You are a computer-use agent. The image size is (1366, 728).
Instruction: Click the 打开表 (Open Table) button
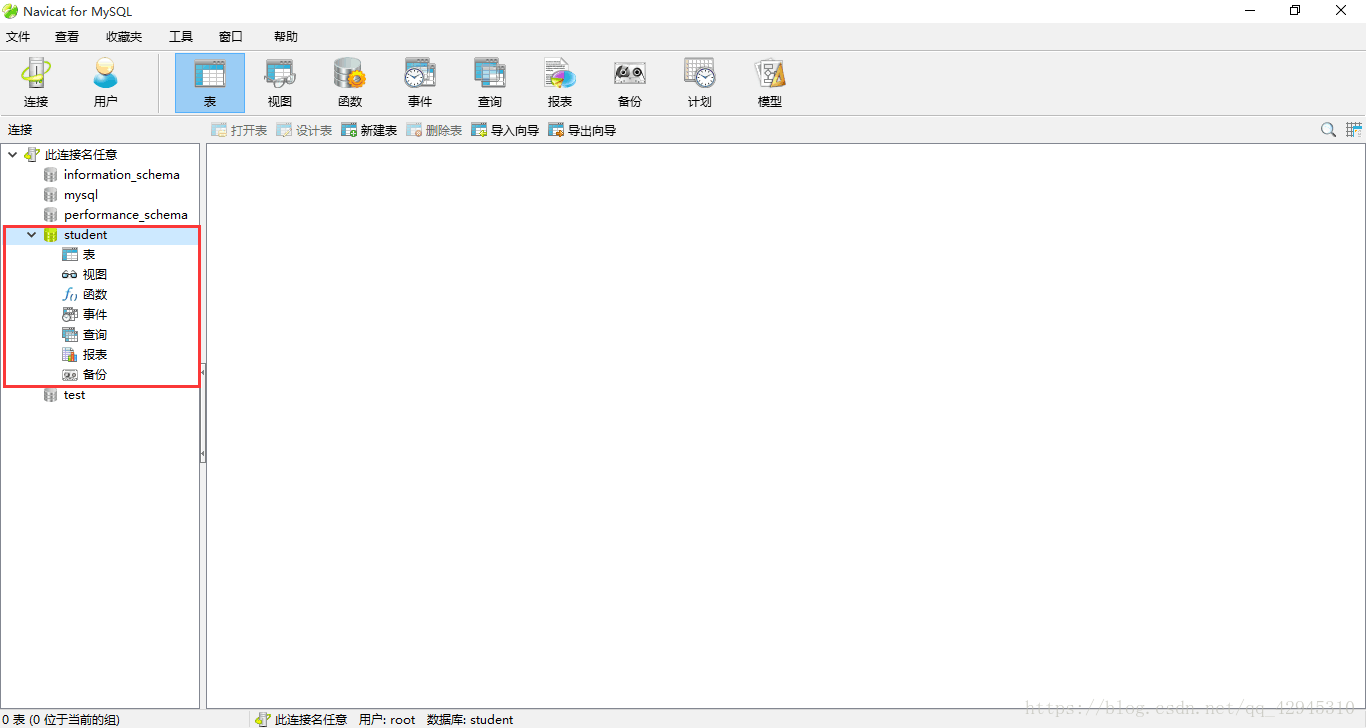pyautogui.click(x=239, y=130)
